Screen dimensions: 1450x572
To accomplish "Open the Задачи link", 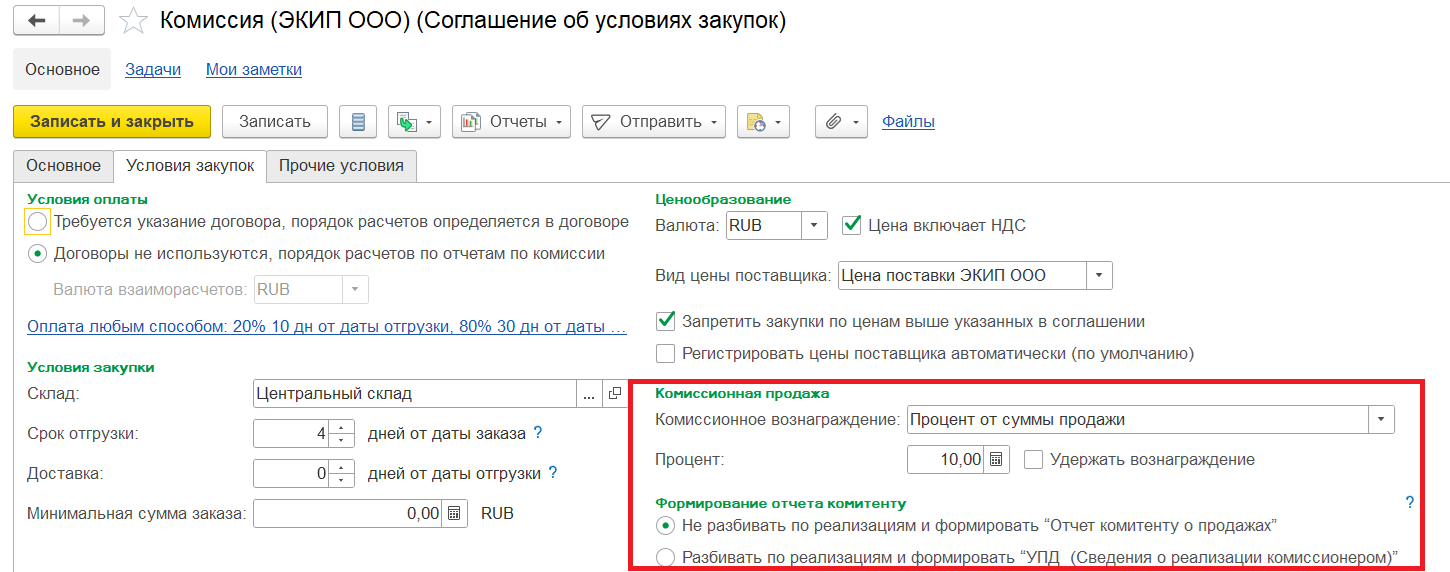I will (153, 69).
